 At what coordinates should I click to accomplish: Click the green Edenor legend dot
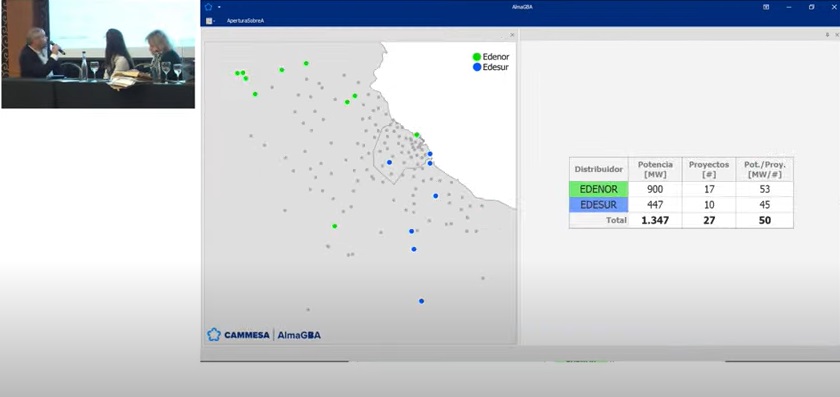pyautogui.click(x=477, y=57)
